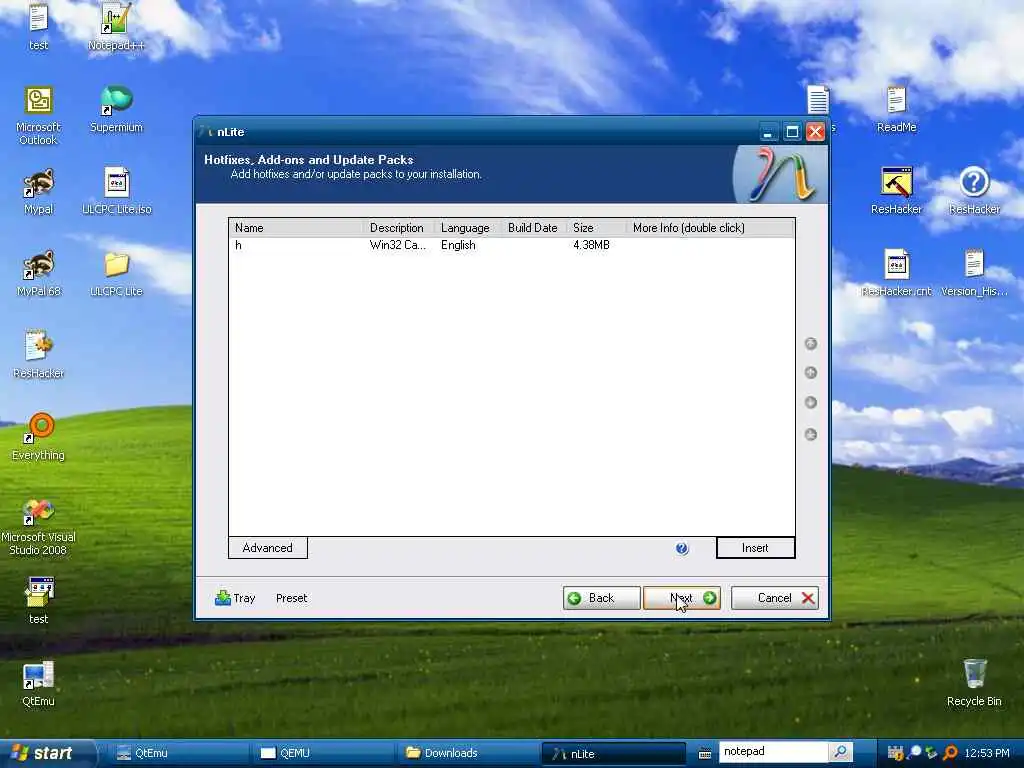Sort by the Language column header

(468, 228)
